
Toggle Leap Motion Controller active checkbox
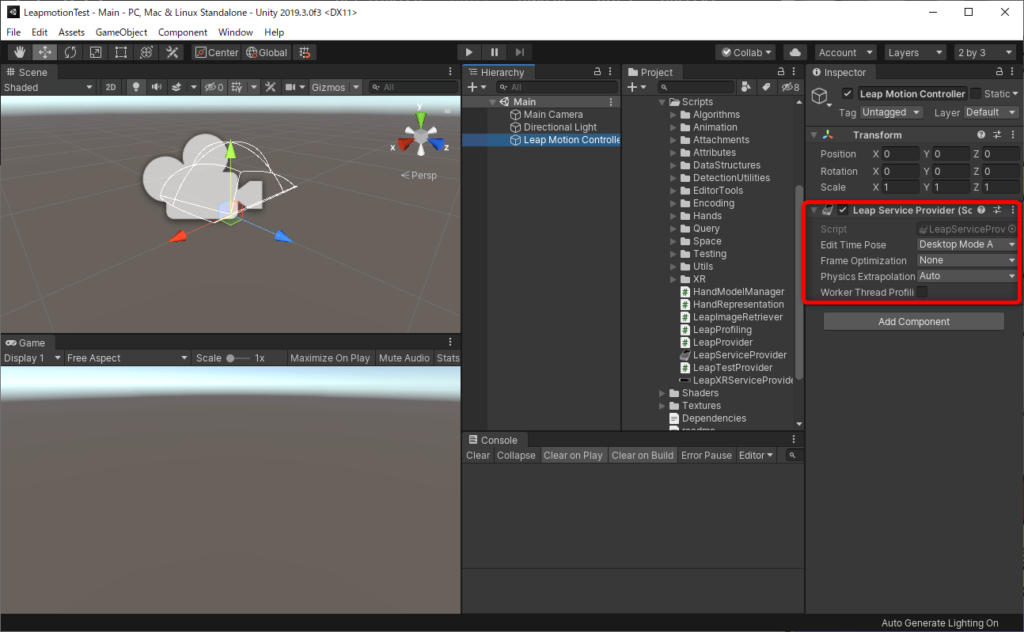pos(847,93)
